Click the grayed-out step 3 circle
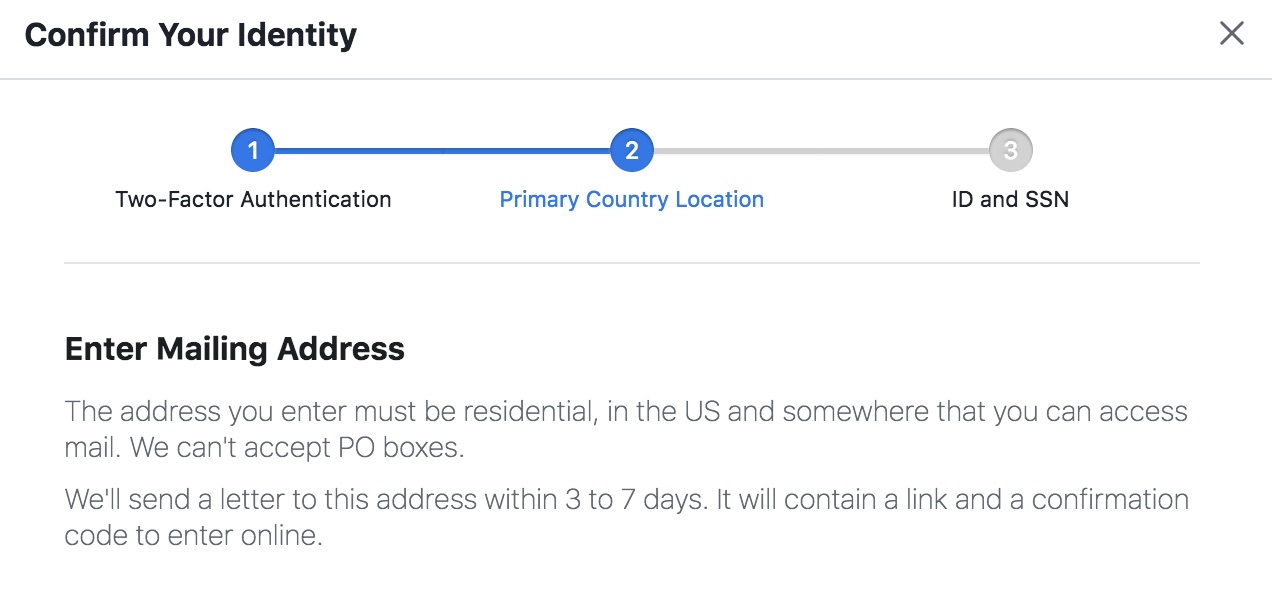1272x600 pixels. pyautogui.click(x=1010, y=151)
